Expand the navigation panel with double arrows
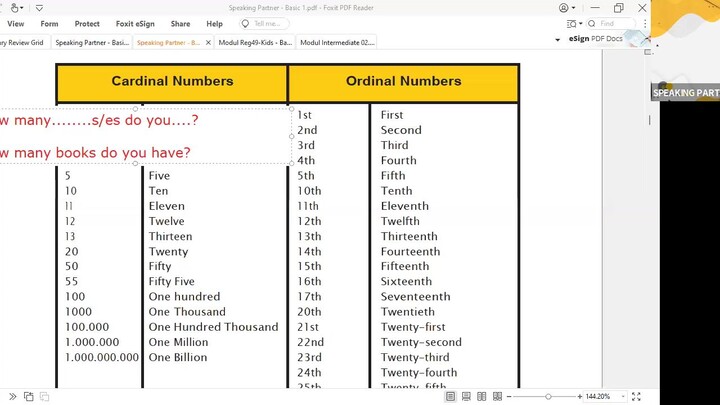This screenshot has width=720, height=405. pos(12,397)
